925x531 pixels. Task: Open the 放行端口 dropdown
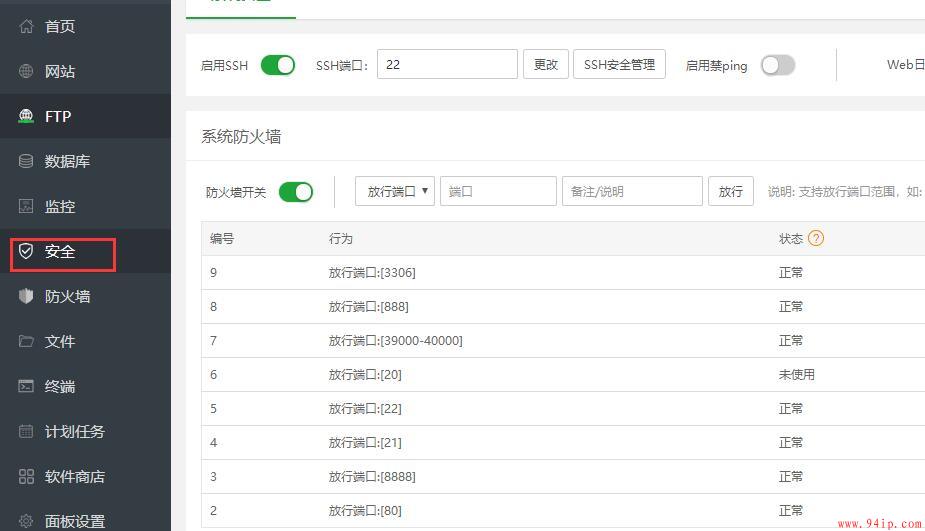pyautogui.click(x=395, y=191)
